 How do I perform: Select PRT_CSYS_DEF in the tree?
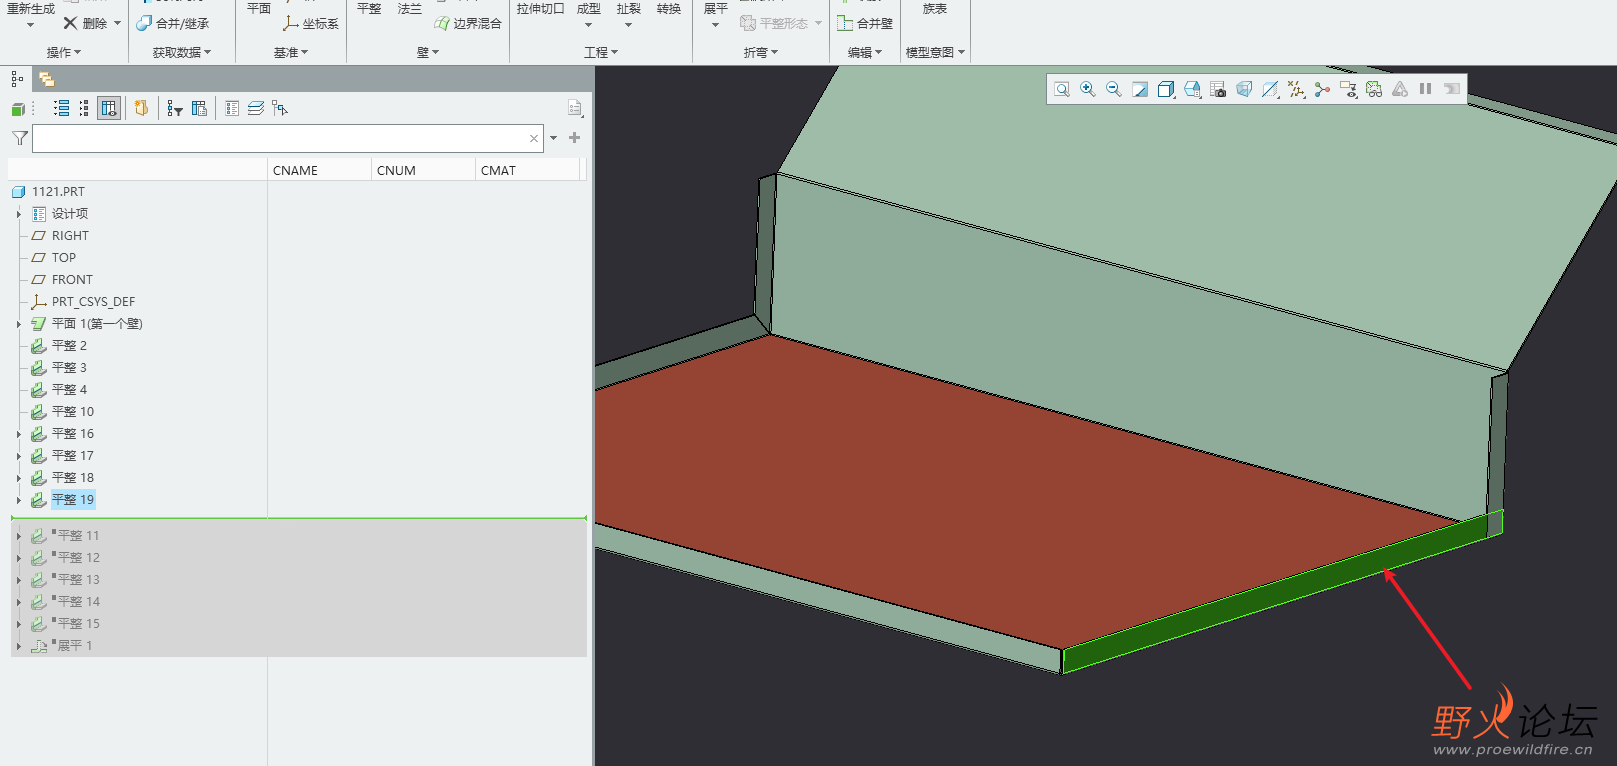93,301
